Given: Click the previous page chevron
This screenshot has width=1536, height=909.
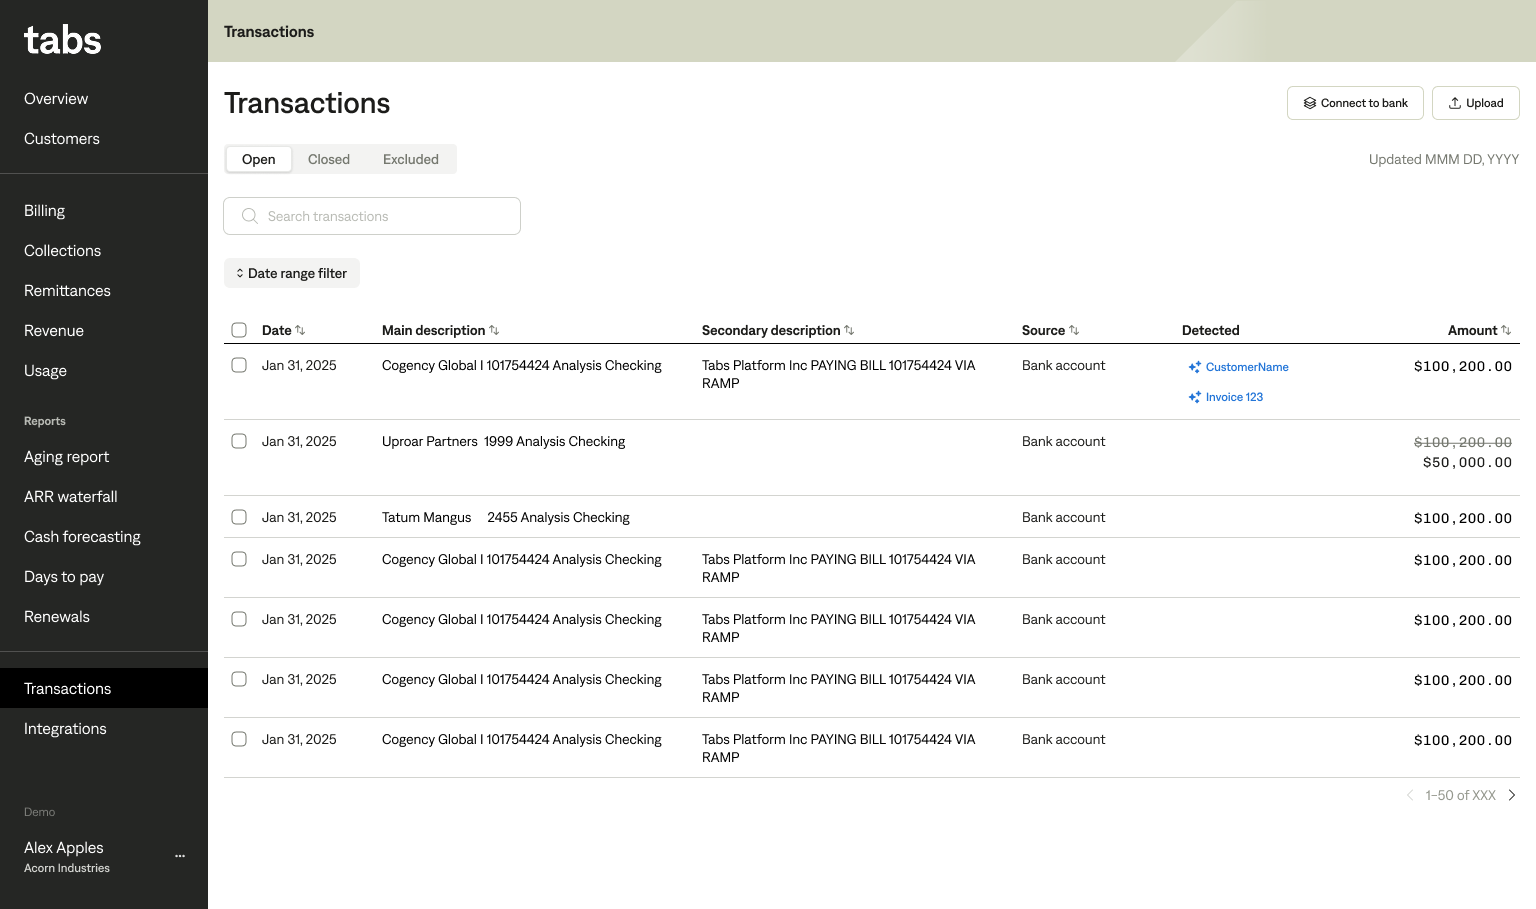Looking at the screenshot, I should (1410, 795).
